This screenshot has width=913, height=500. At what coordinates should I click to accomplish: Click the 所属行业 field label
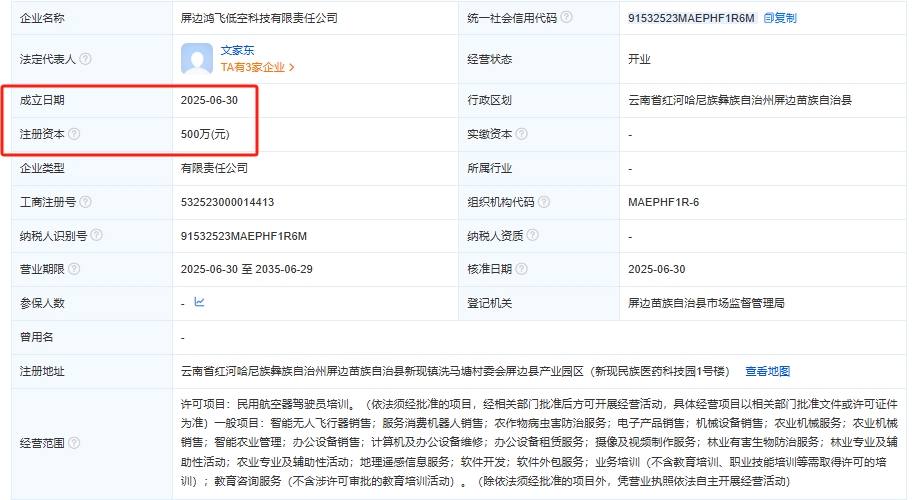coord(489,168)
